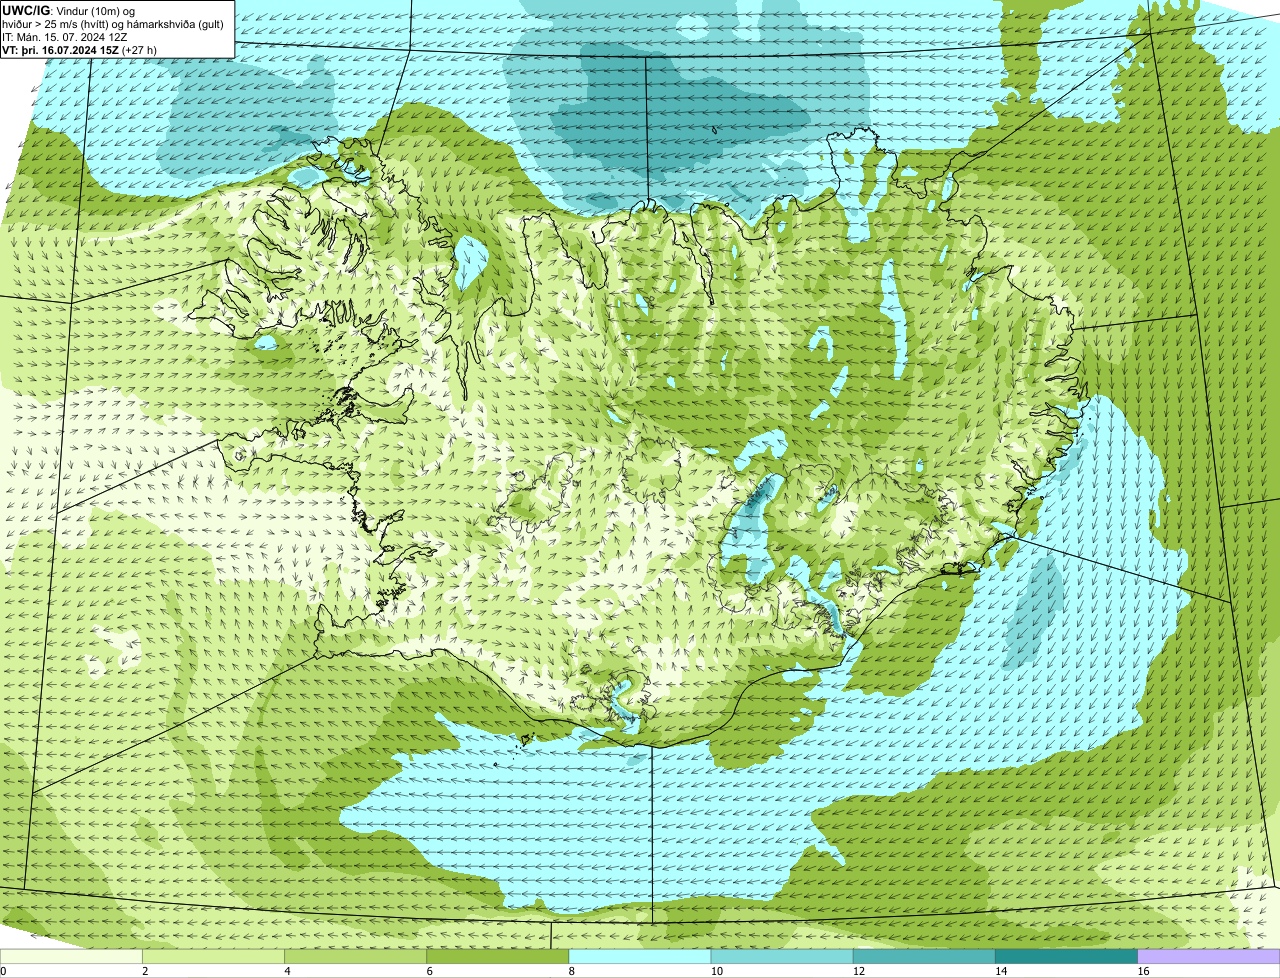
Task: Click the lavender above-16 m/s legend swatch
Action: [x=1208, y=957]
